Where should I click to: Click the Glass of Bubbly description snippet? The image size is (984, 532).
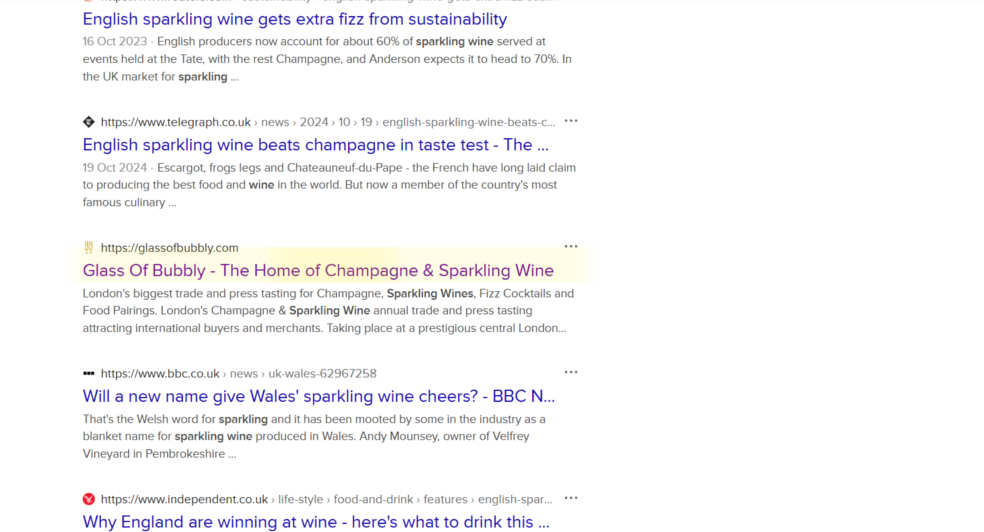(x=328, y=311)
